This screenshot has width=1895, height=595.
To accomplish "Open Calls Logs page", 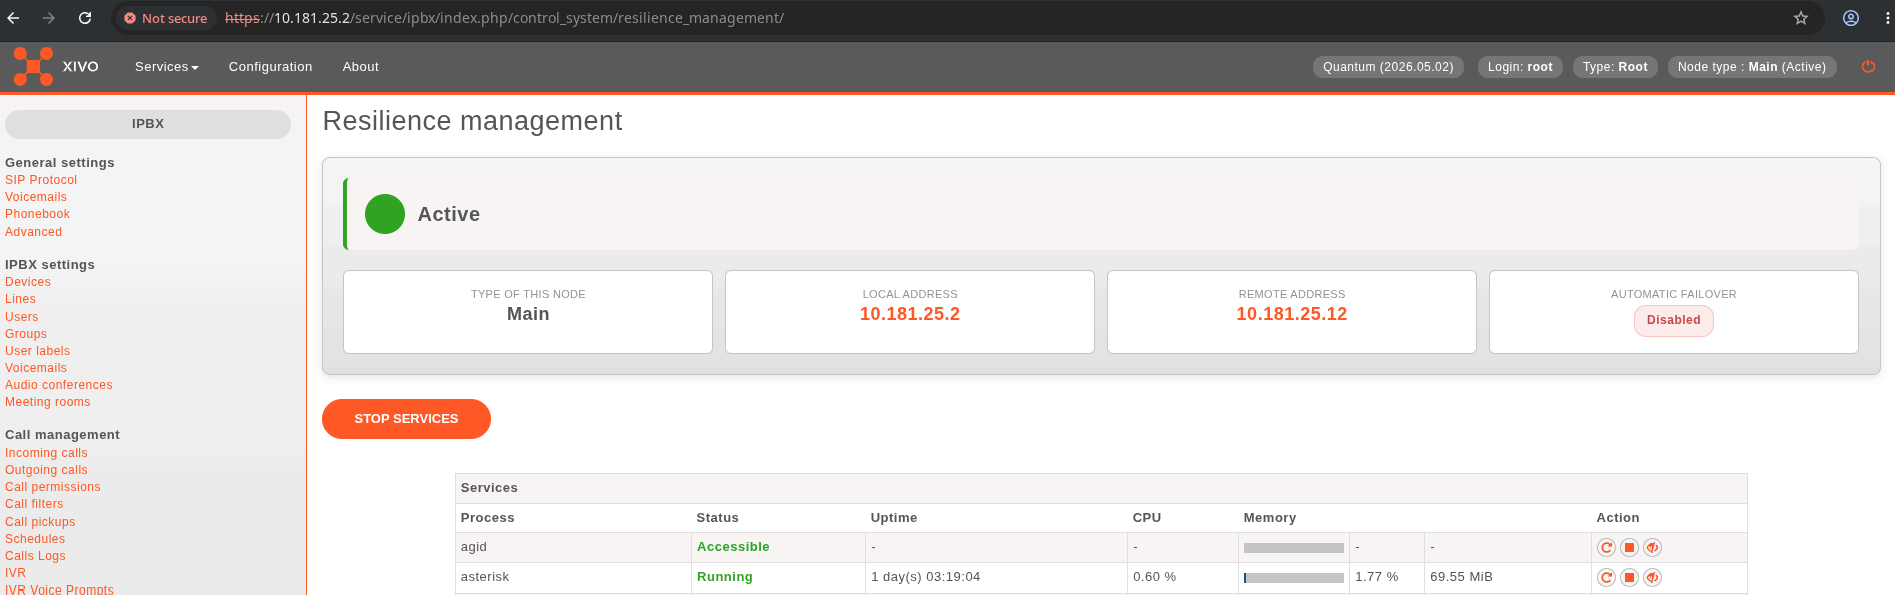I will point(35,556).
